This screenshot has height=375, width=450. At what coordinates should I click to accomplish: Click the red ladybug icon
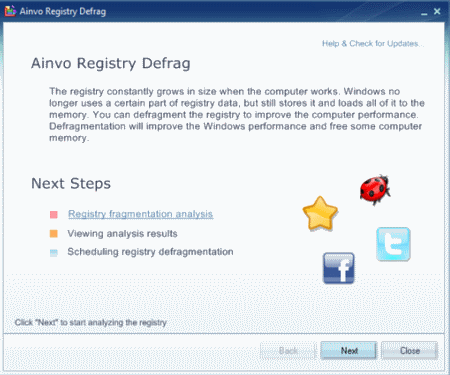coord(375,189)
